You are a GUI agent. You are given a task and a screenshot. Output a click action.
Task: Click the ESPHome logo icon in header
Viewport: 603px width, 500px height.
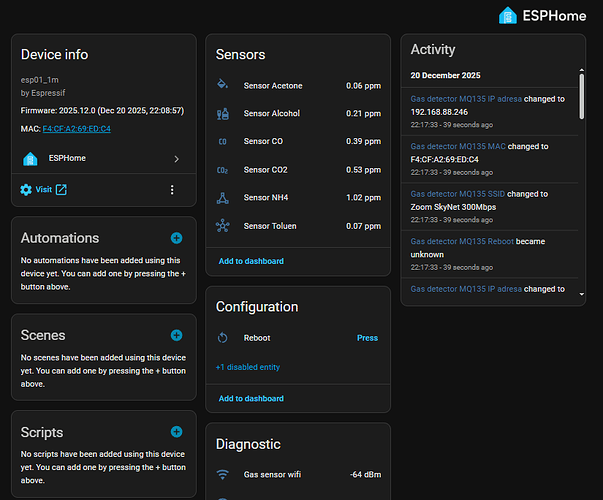pos(508,15)
